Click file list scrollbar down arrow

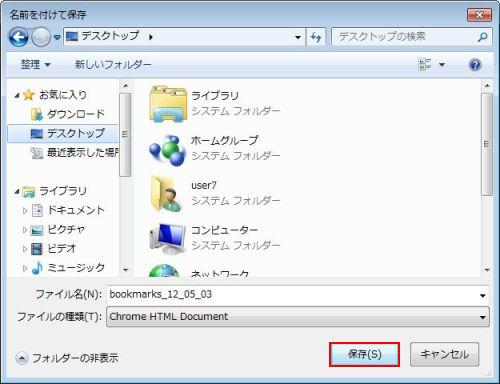click(x=487, y=270)
